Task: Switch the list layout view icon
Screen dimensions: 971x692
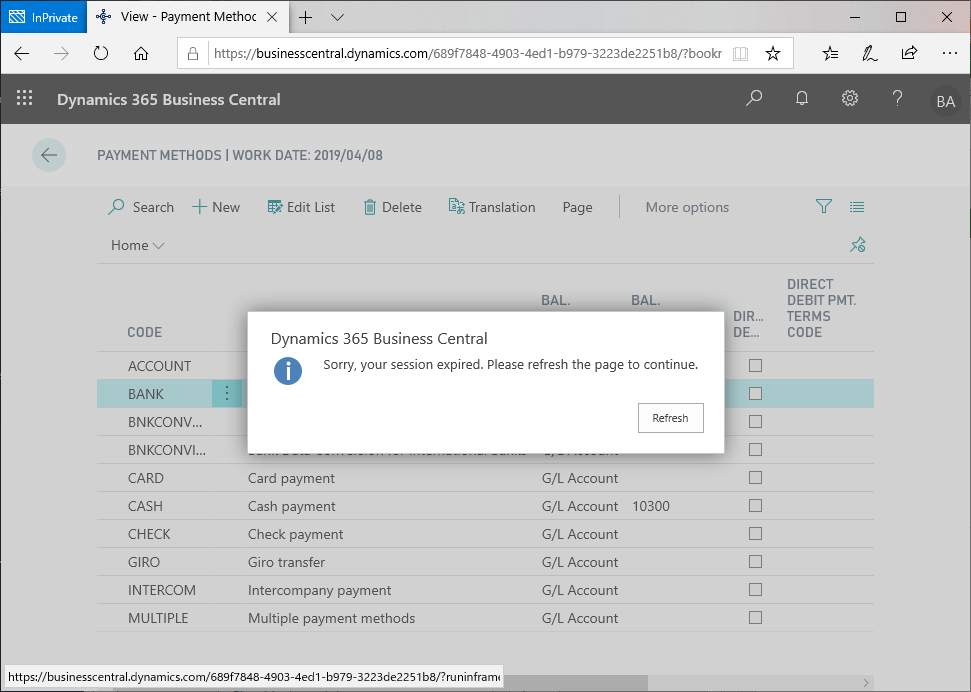Action: 857,207
